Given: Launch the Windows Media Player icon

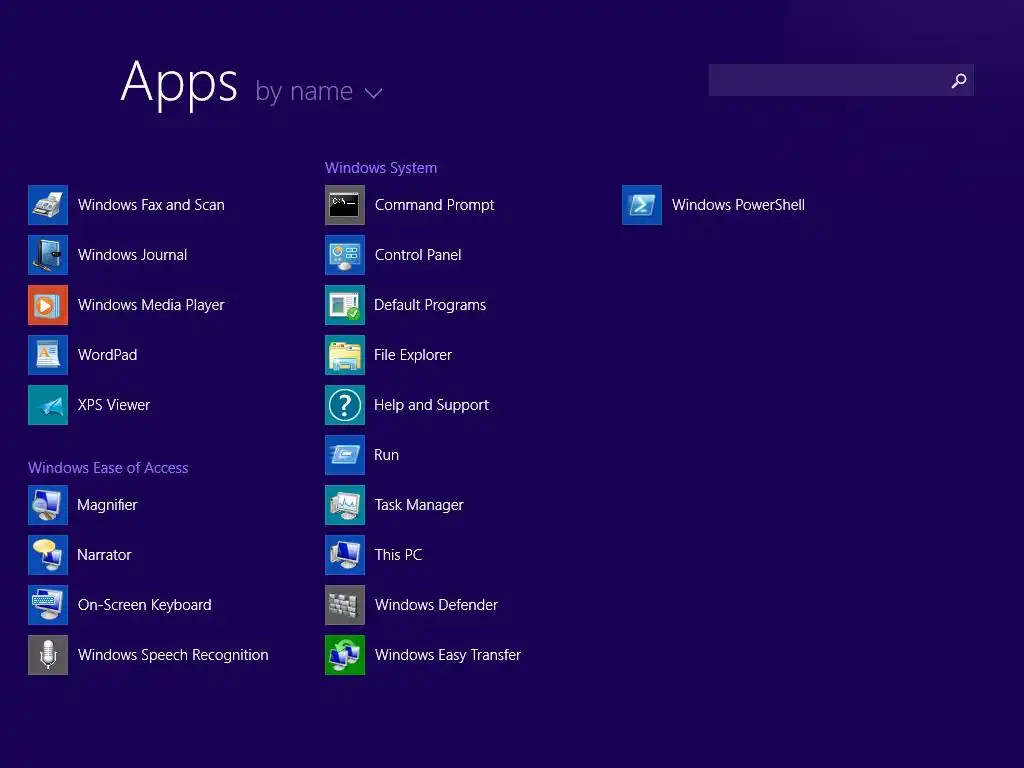Looking at the screenshot, I should [48, 305].
